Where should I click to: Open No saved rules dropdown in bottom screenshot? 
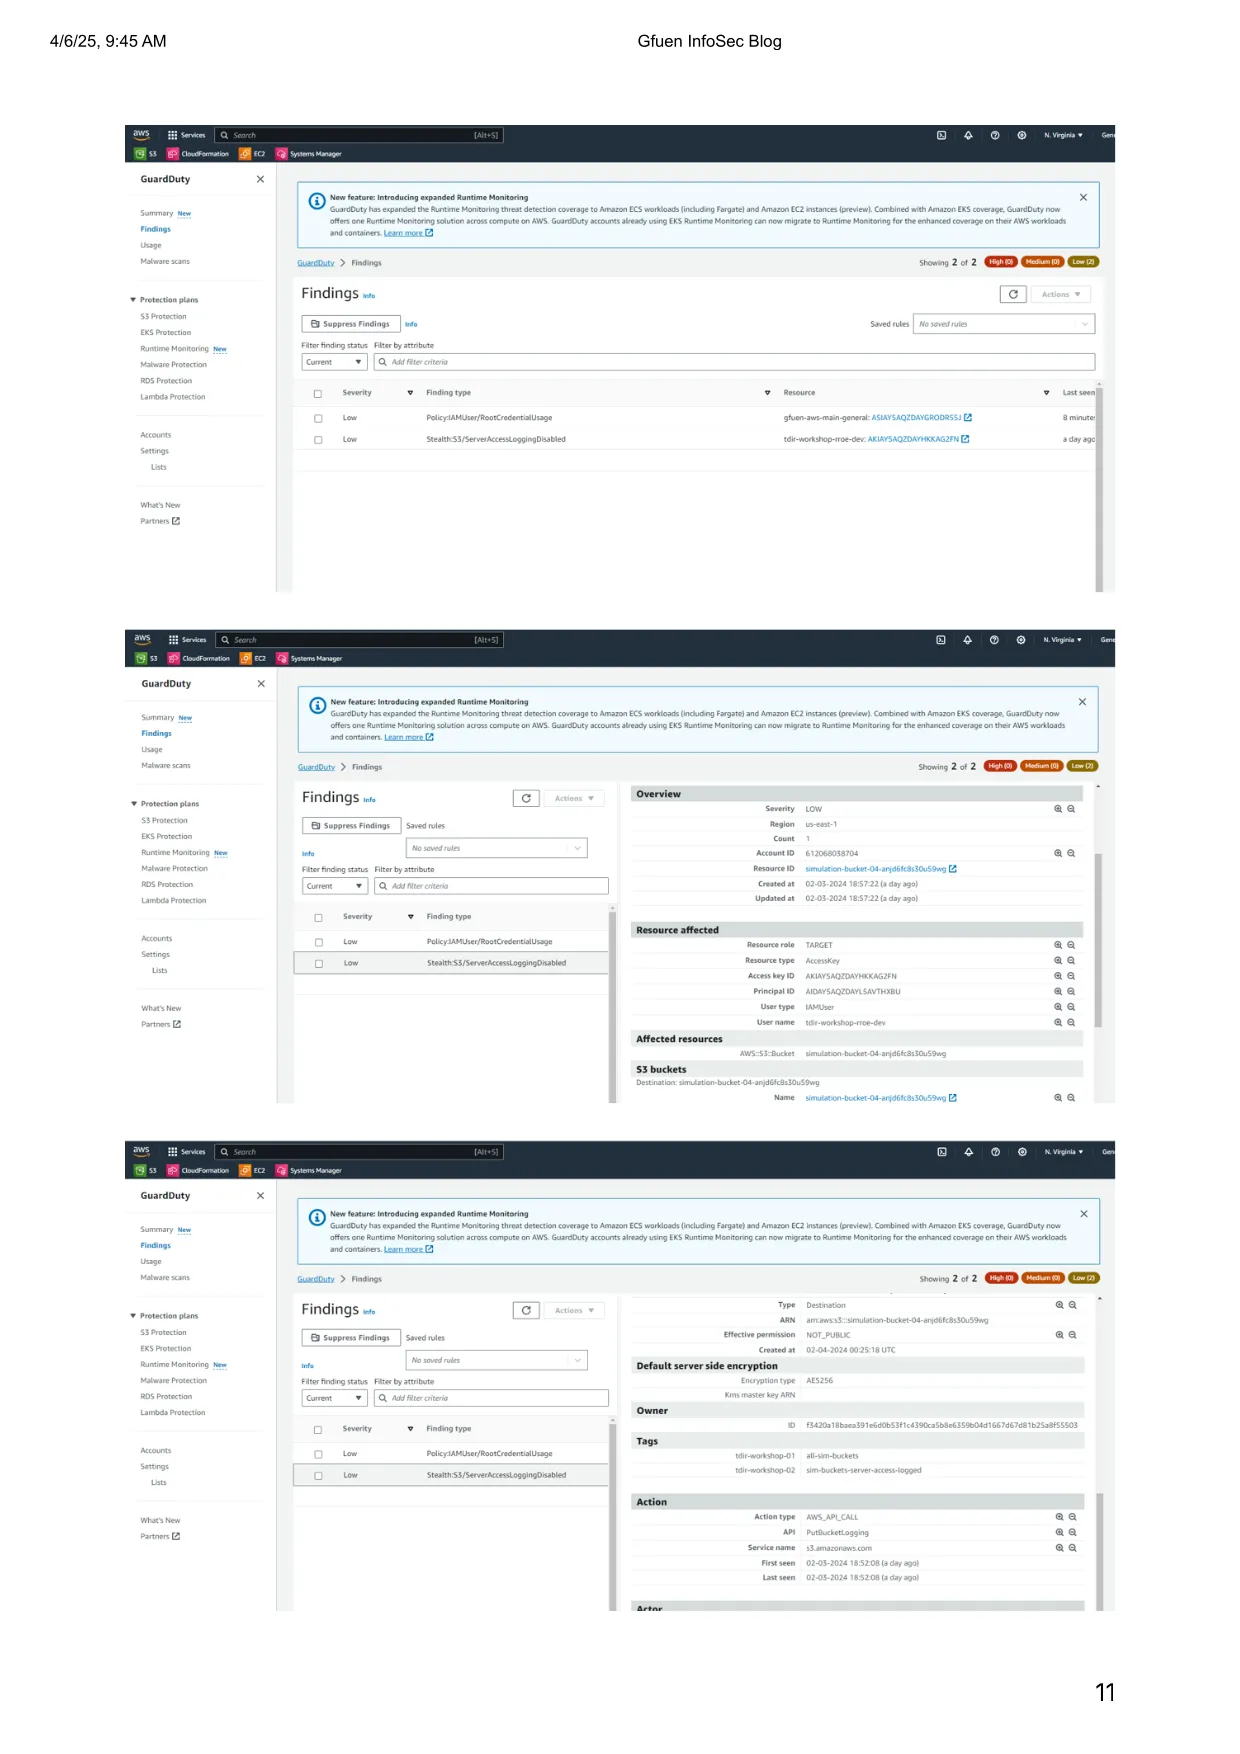click(x=497, y=1360)
